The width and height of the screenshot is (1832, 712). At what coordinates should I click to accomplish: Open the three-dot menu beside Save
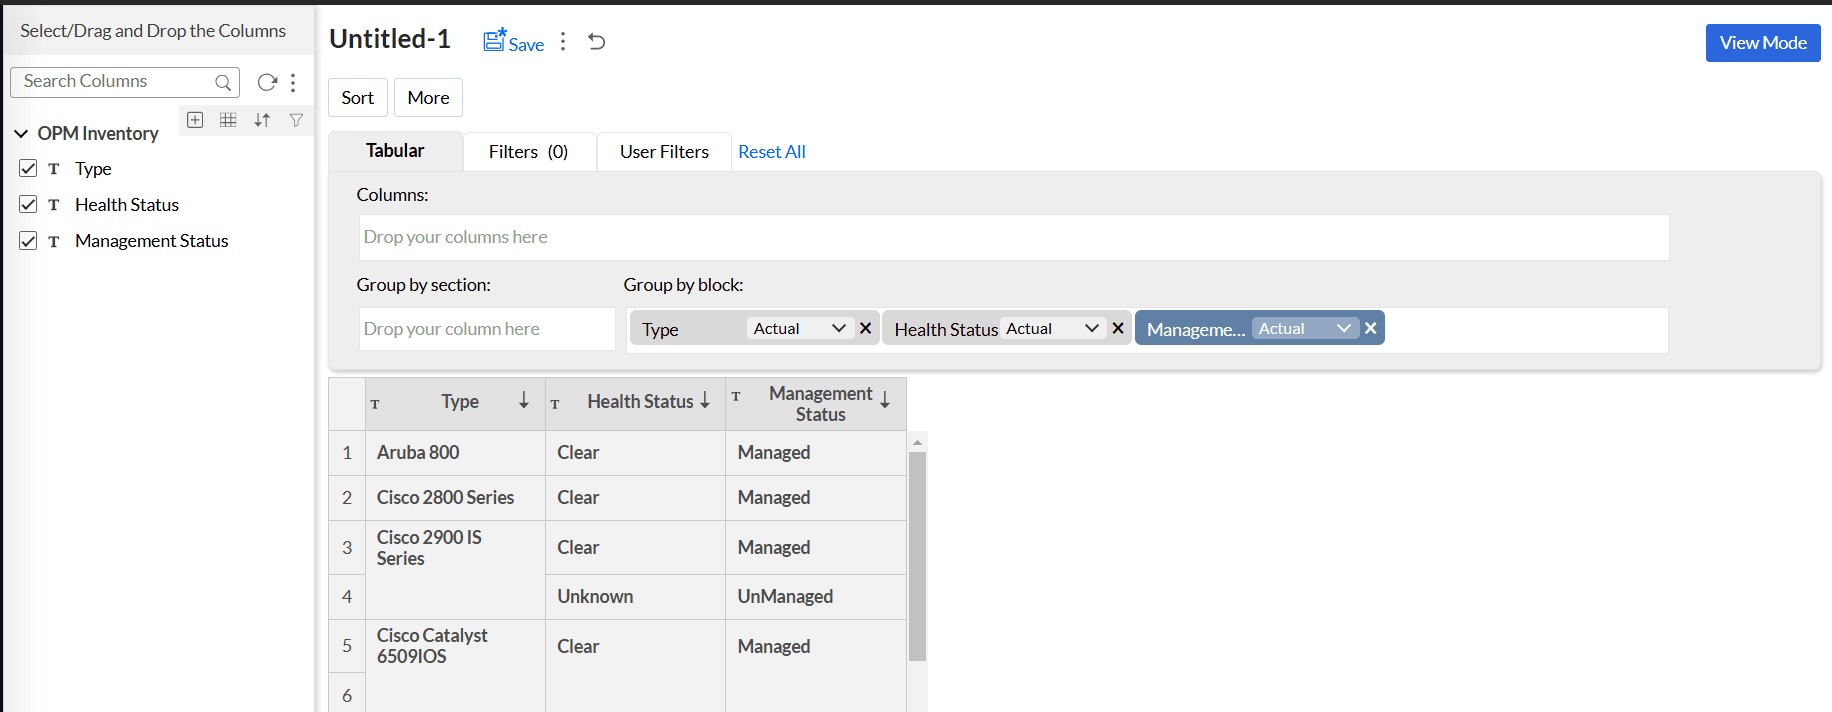(x=563, y=41)
